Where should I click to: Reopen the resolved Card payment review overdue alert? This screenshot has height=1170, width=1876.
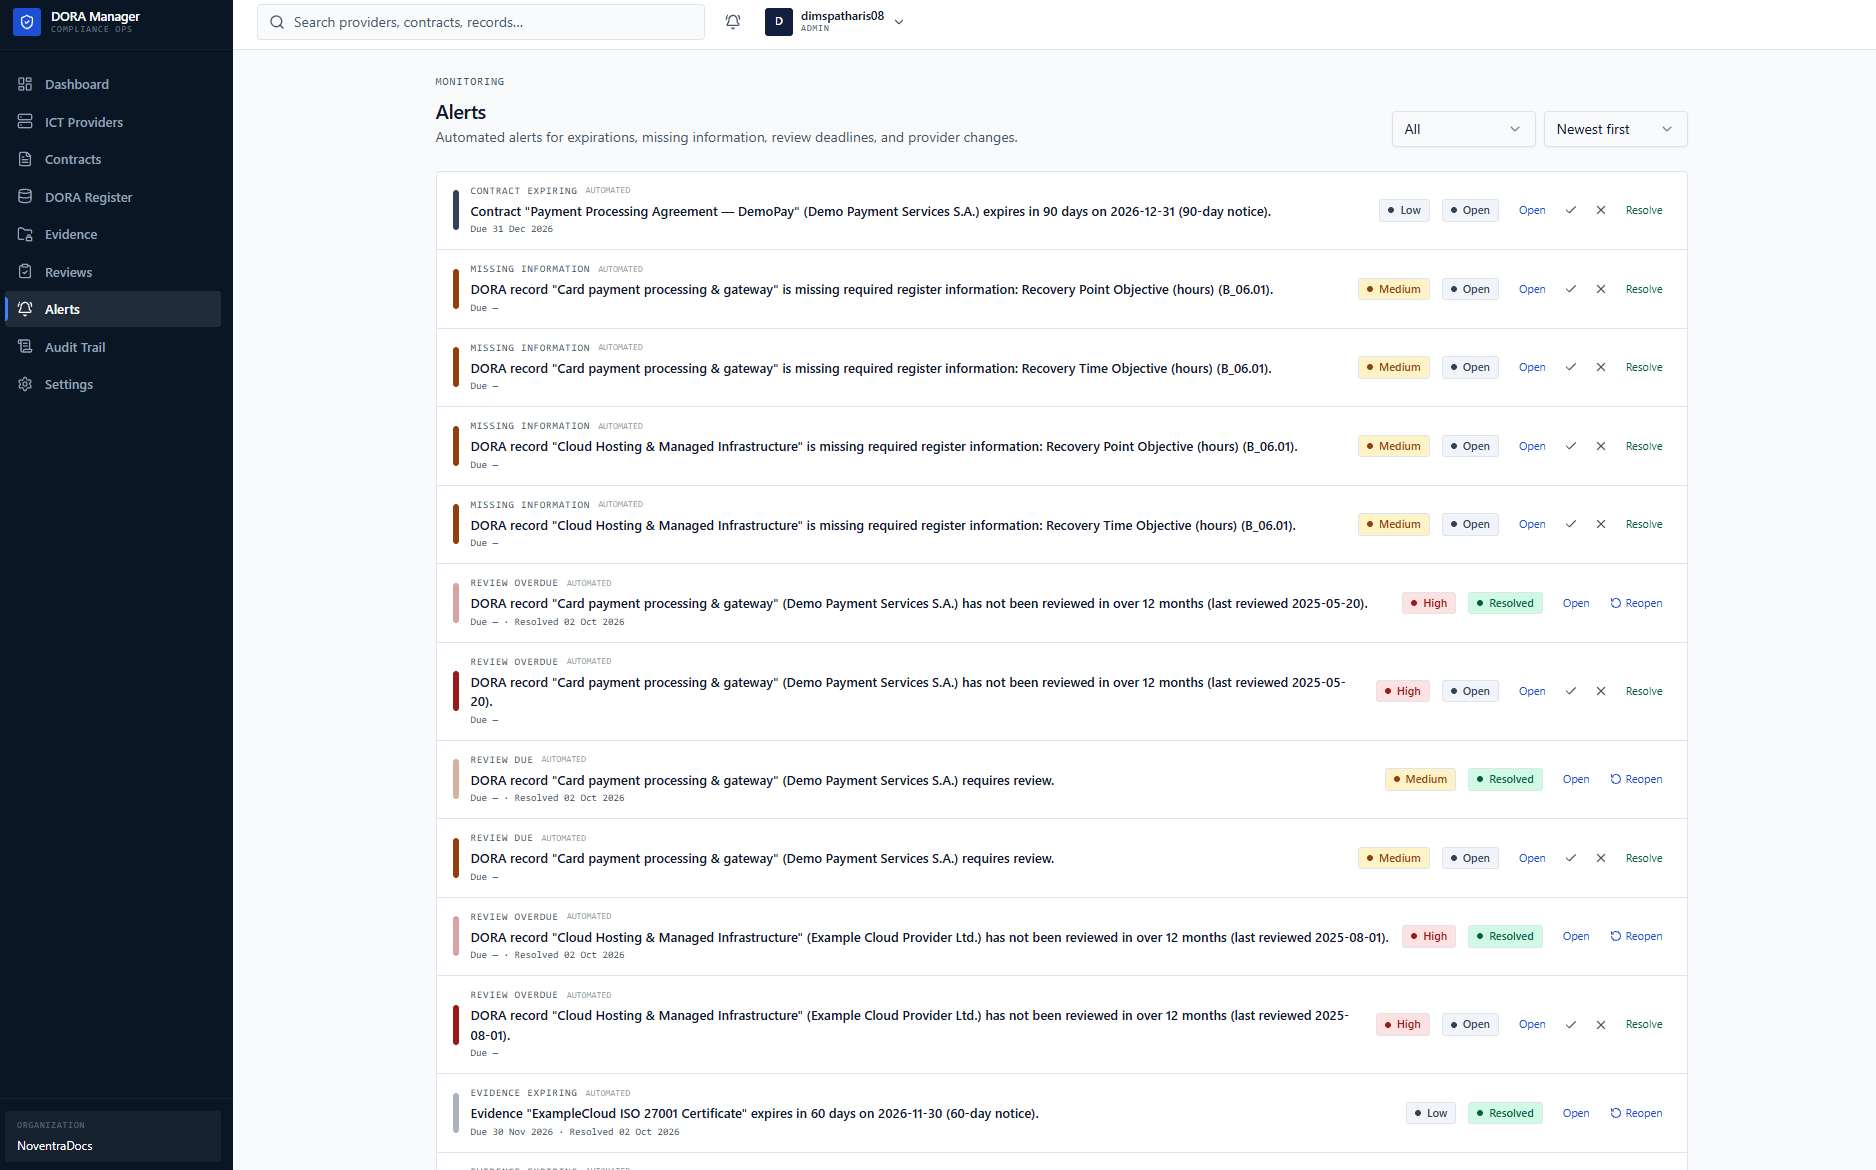coord(1636,603)
